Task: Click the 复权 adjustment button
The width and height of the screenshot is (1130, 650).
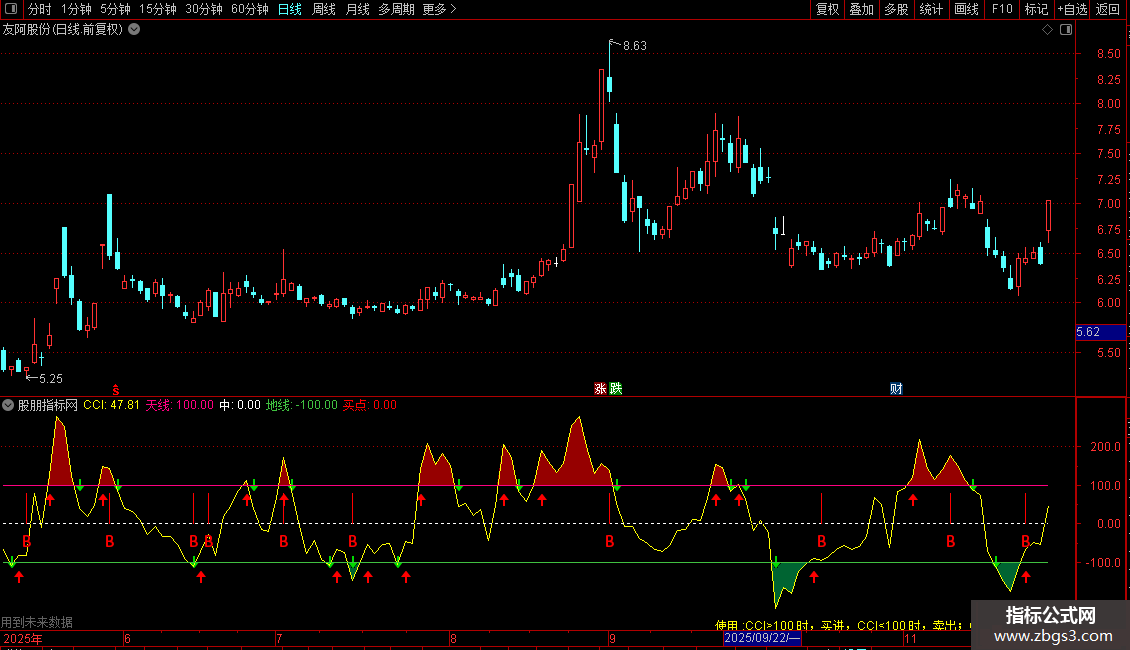Action: pos(827,9)
